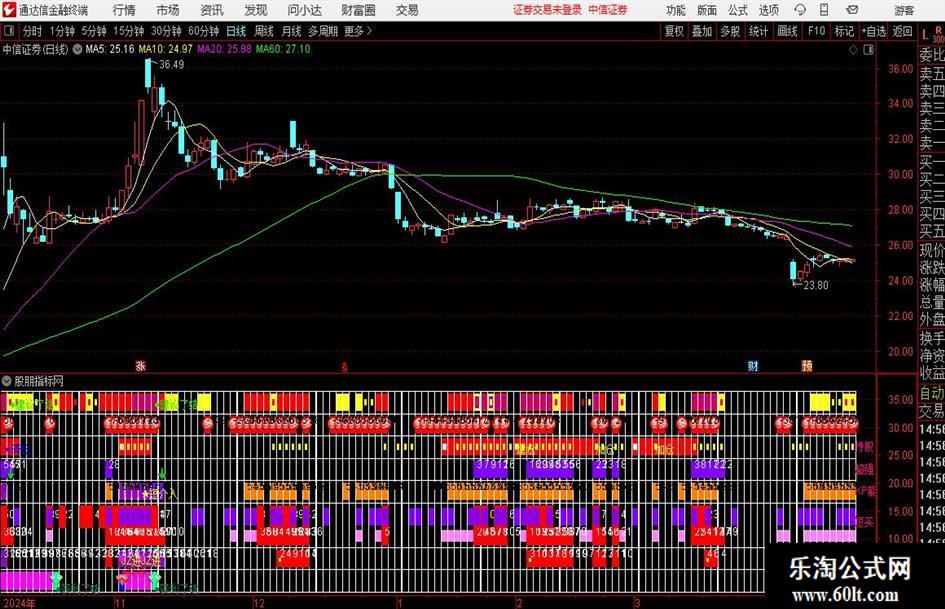The height and width of the screenshot is (609, 945).
Task: Open the 交易 menu
Action: pos(407,10)
